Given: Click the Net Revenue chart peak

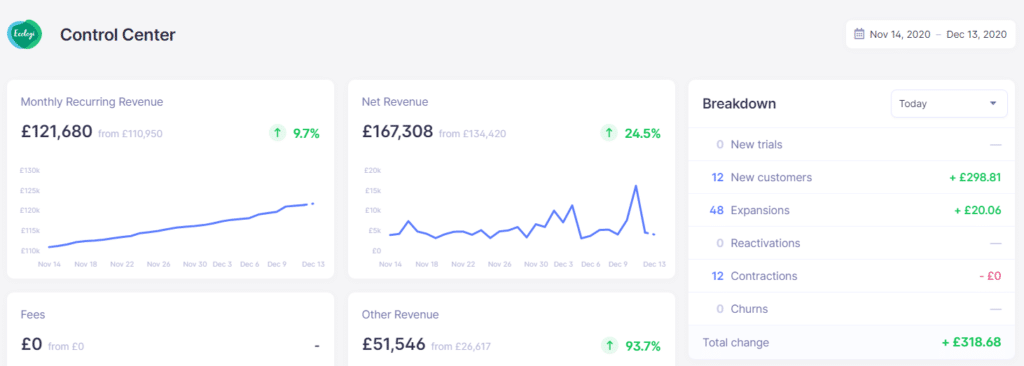Looking at the screenshot, I should 635,186.
